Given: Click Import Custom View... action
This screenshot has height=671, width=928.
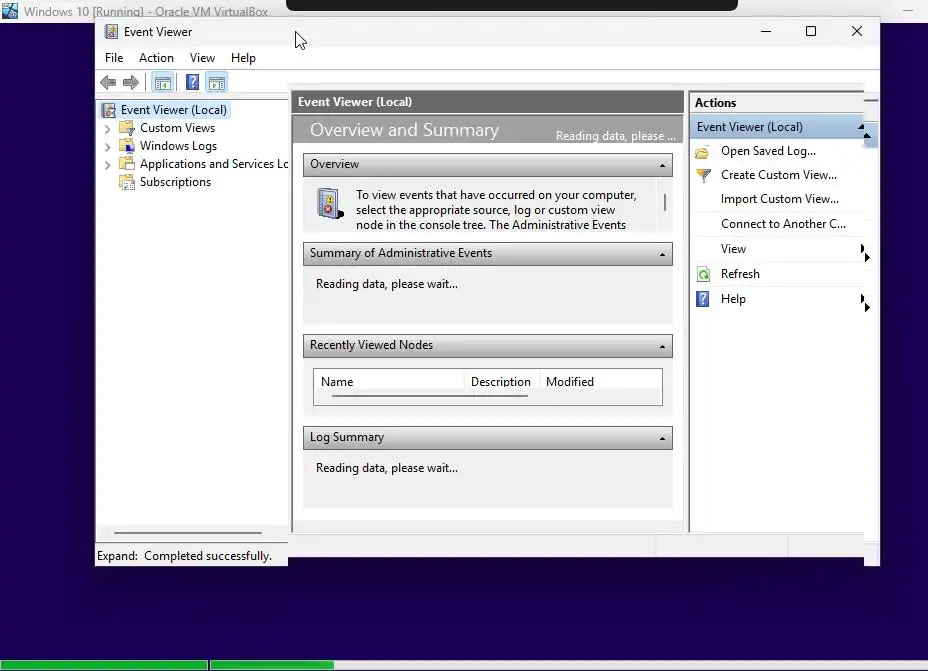Looking at the screenshot, I should (779, 199).
